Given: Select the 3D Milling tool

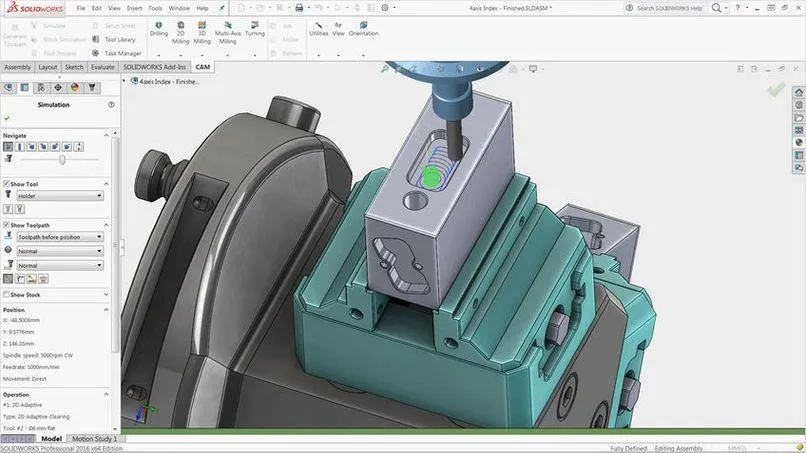Looking at the screenshot, I should [202, 27].
